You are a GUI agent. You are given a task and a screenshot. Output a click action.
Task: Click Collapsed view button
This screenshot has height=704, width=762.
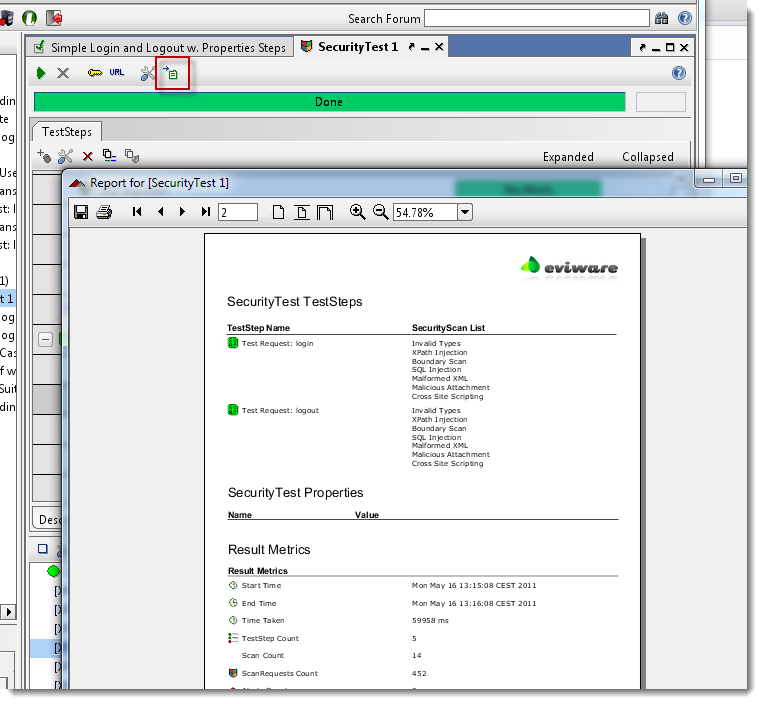click(x=648, y=157)
